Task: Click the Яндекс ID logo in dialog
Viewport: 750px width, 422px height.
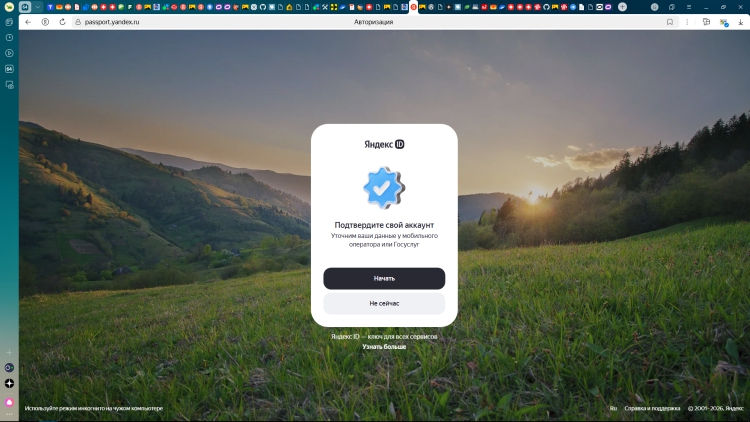Action: click(x=384, y=144)
